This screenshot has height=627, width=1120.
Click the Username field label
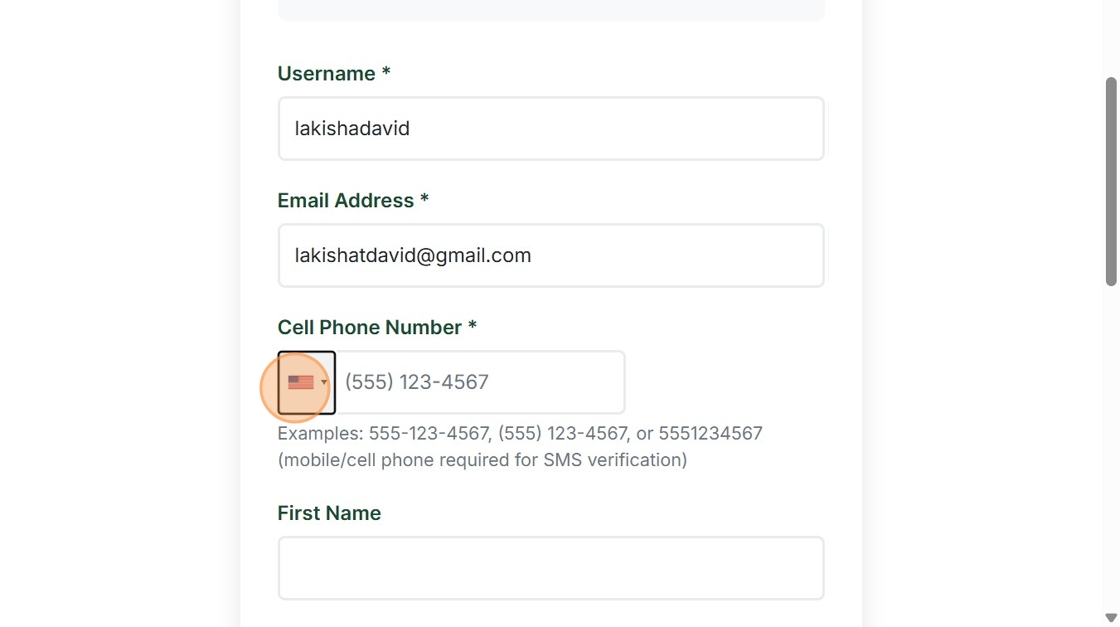pos(326,74)
